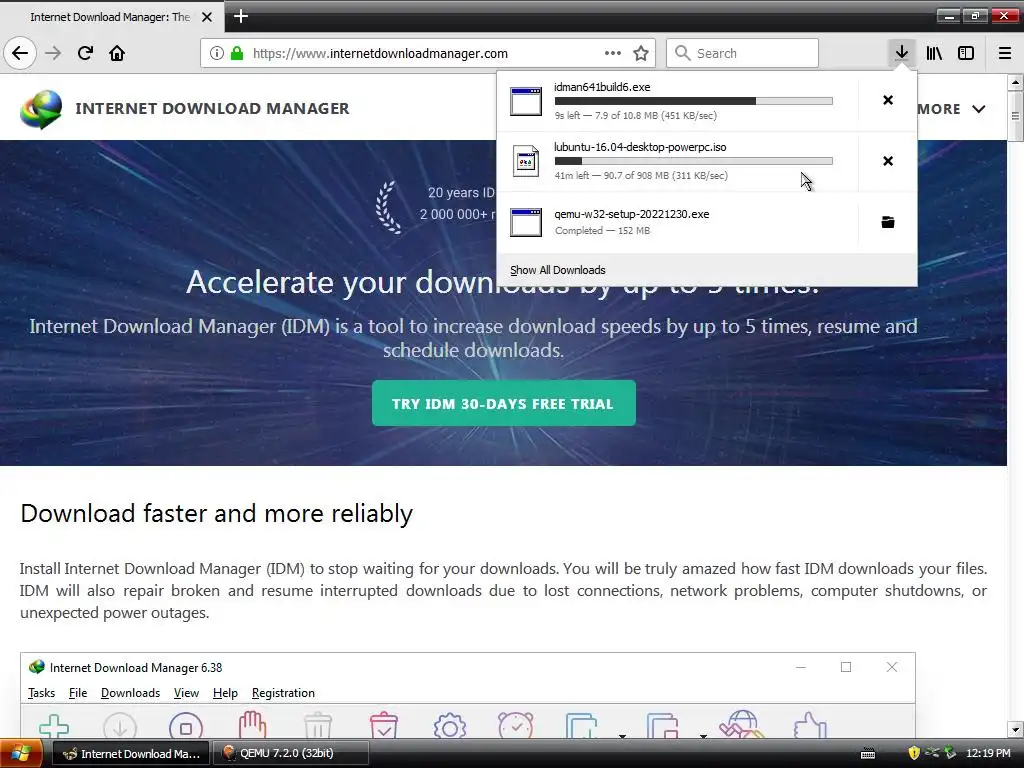Screen dimensions: 1024x768
Task: Click the green secure padlock icon
Action: click(237, 53)
